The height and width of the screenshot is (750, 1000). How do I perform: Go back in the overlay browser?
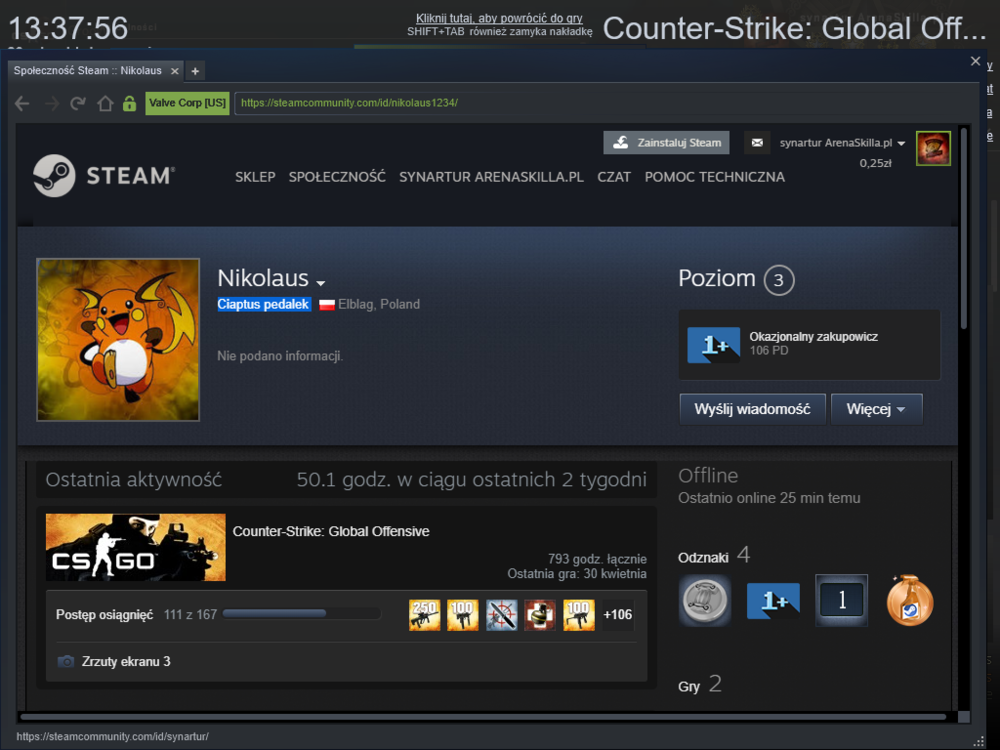(22, 103)
